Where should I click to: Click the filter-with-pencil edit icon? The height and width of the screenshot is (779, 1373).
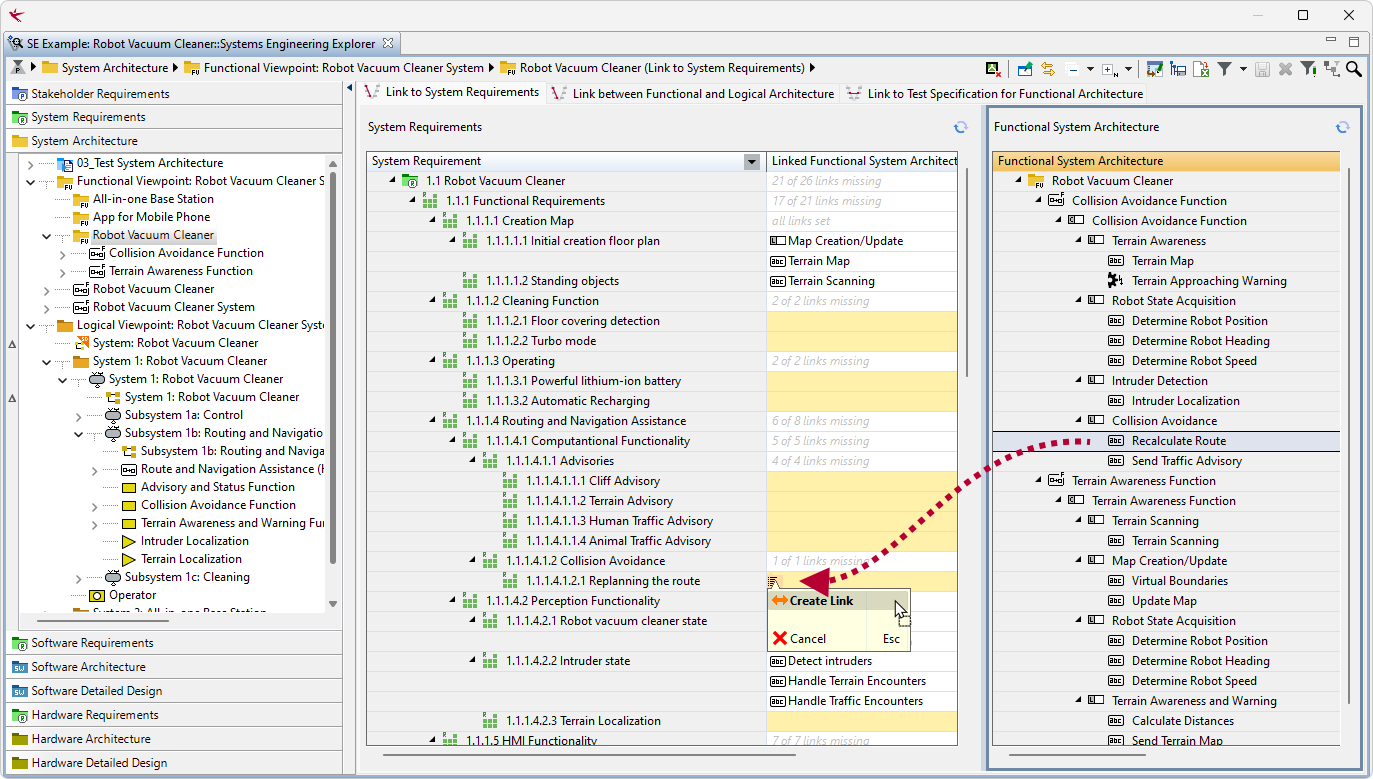[1308, 69]
